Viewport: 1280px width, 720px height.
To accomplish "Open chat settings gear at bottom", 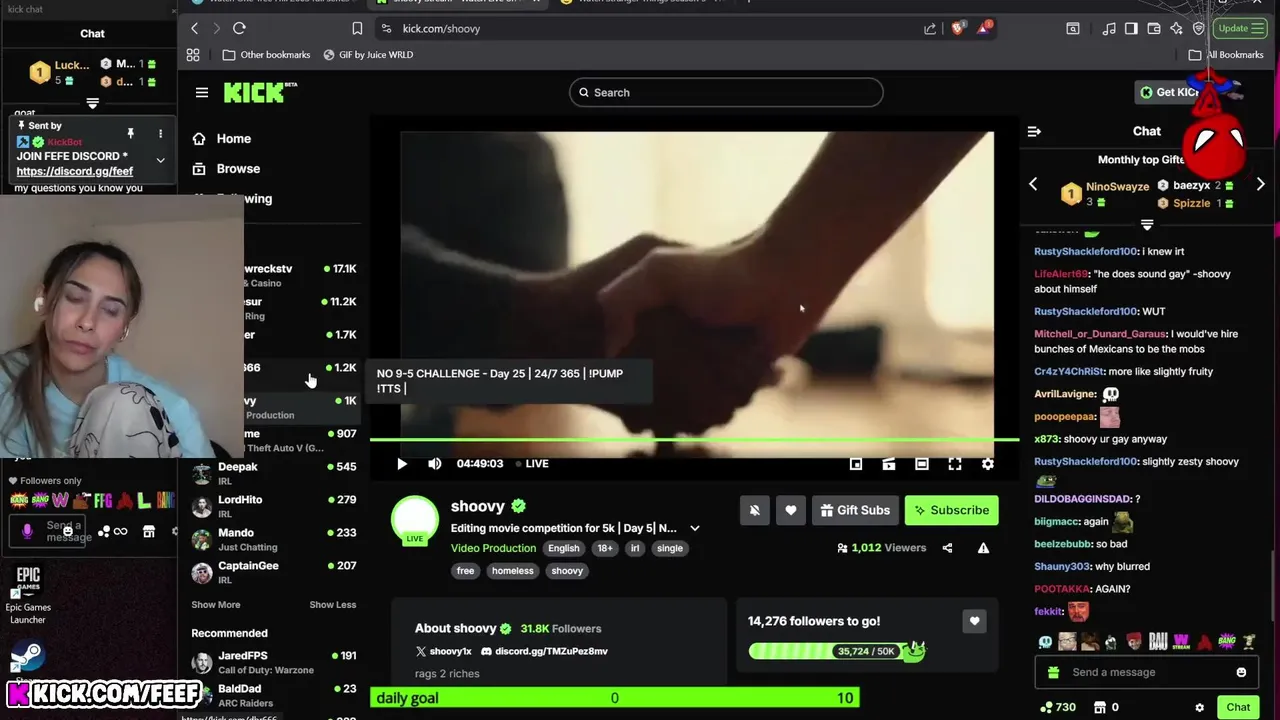I will pos(1199,708).
